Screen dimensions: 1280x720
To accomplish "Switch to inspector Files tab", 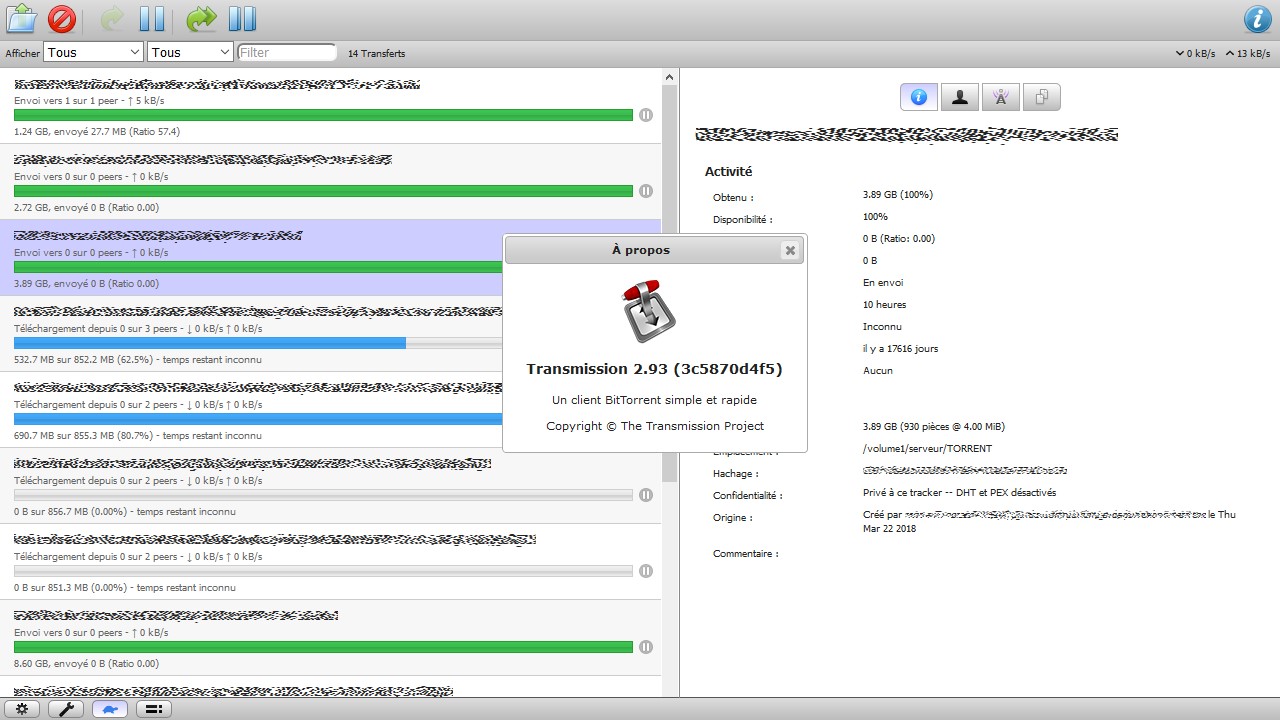I will [1042, 97].
